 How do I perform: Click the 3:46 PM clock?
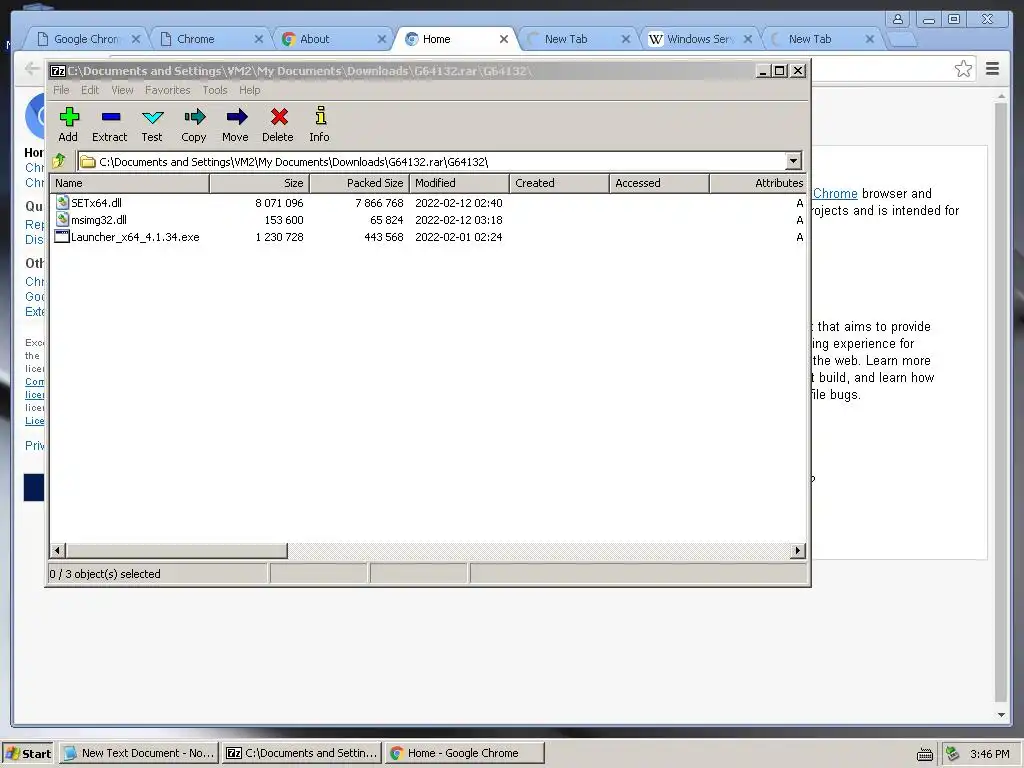(x=989, y=754)
